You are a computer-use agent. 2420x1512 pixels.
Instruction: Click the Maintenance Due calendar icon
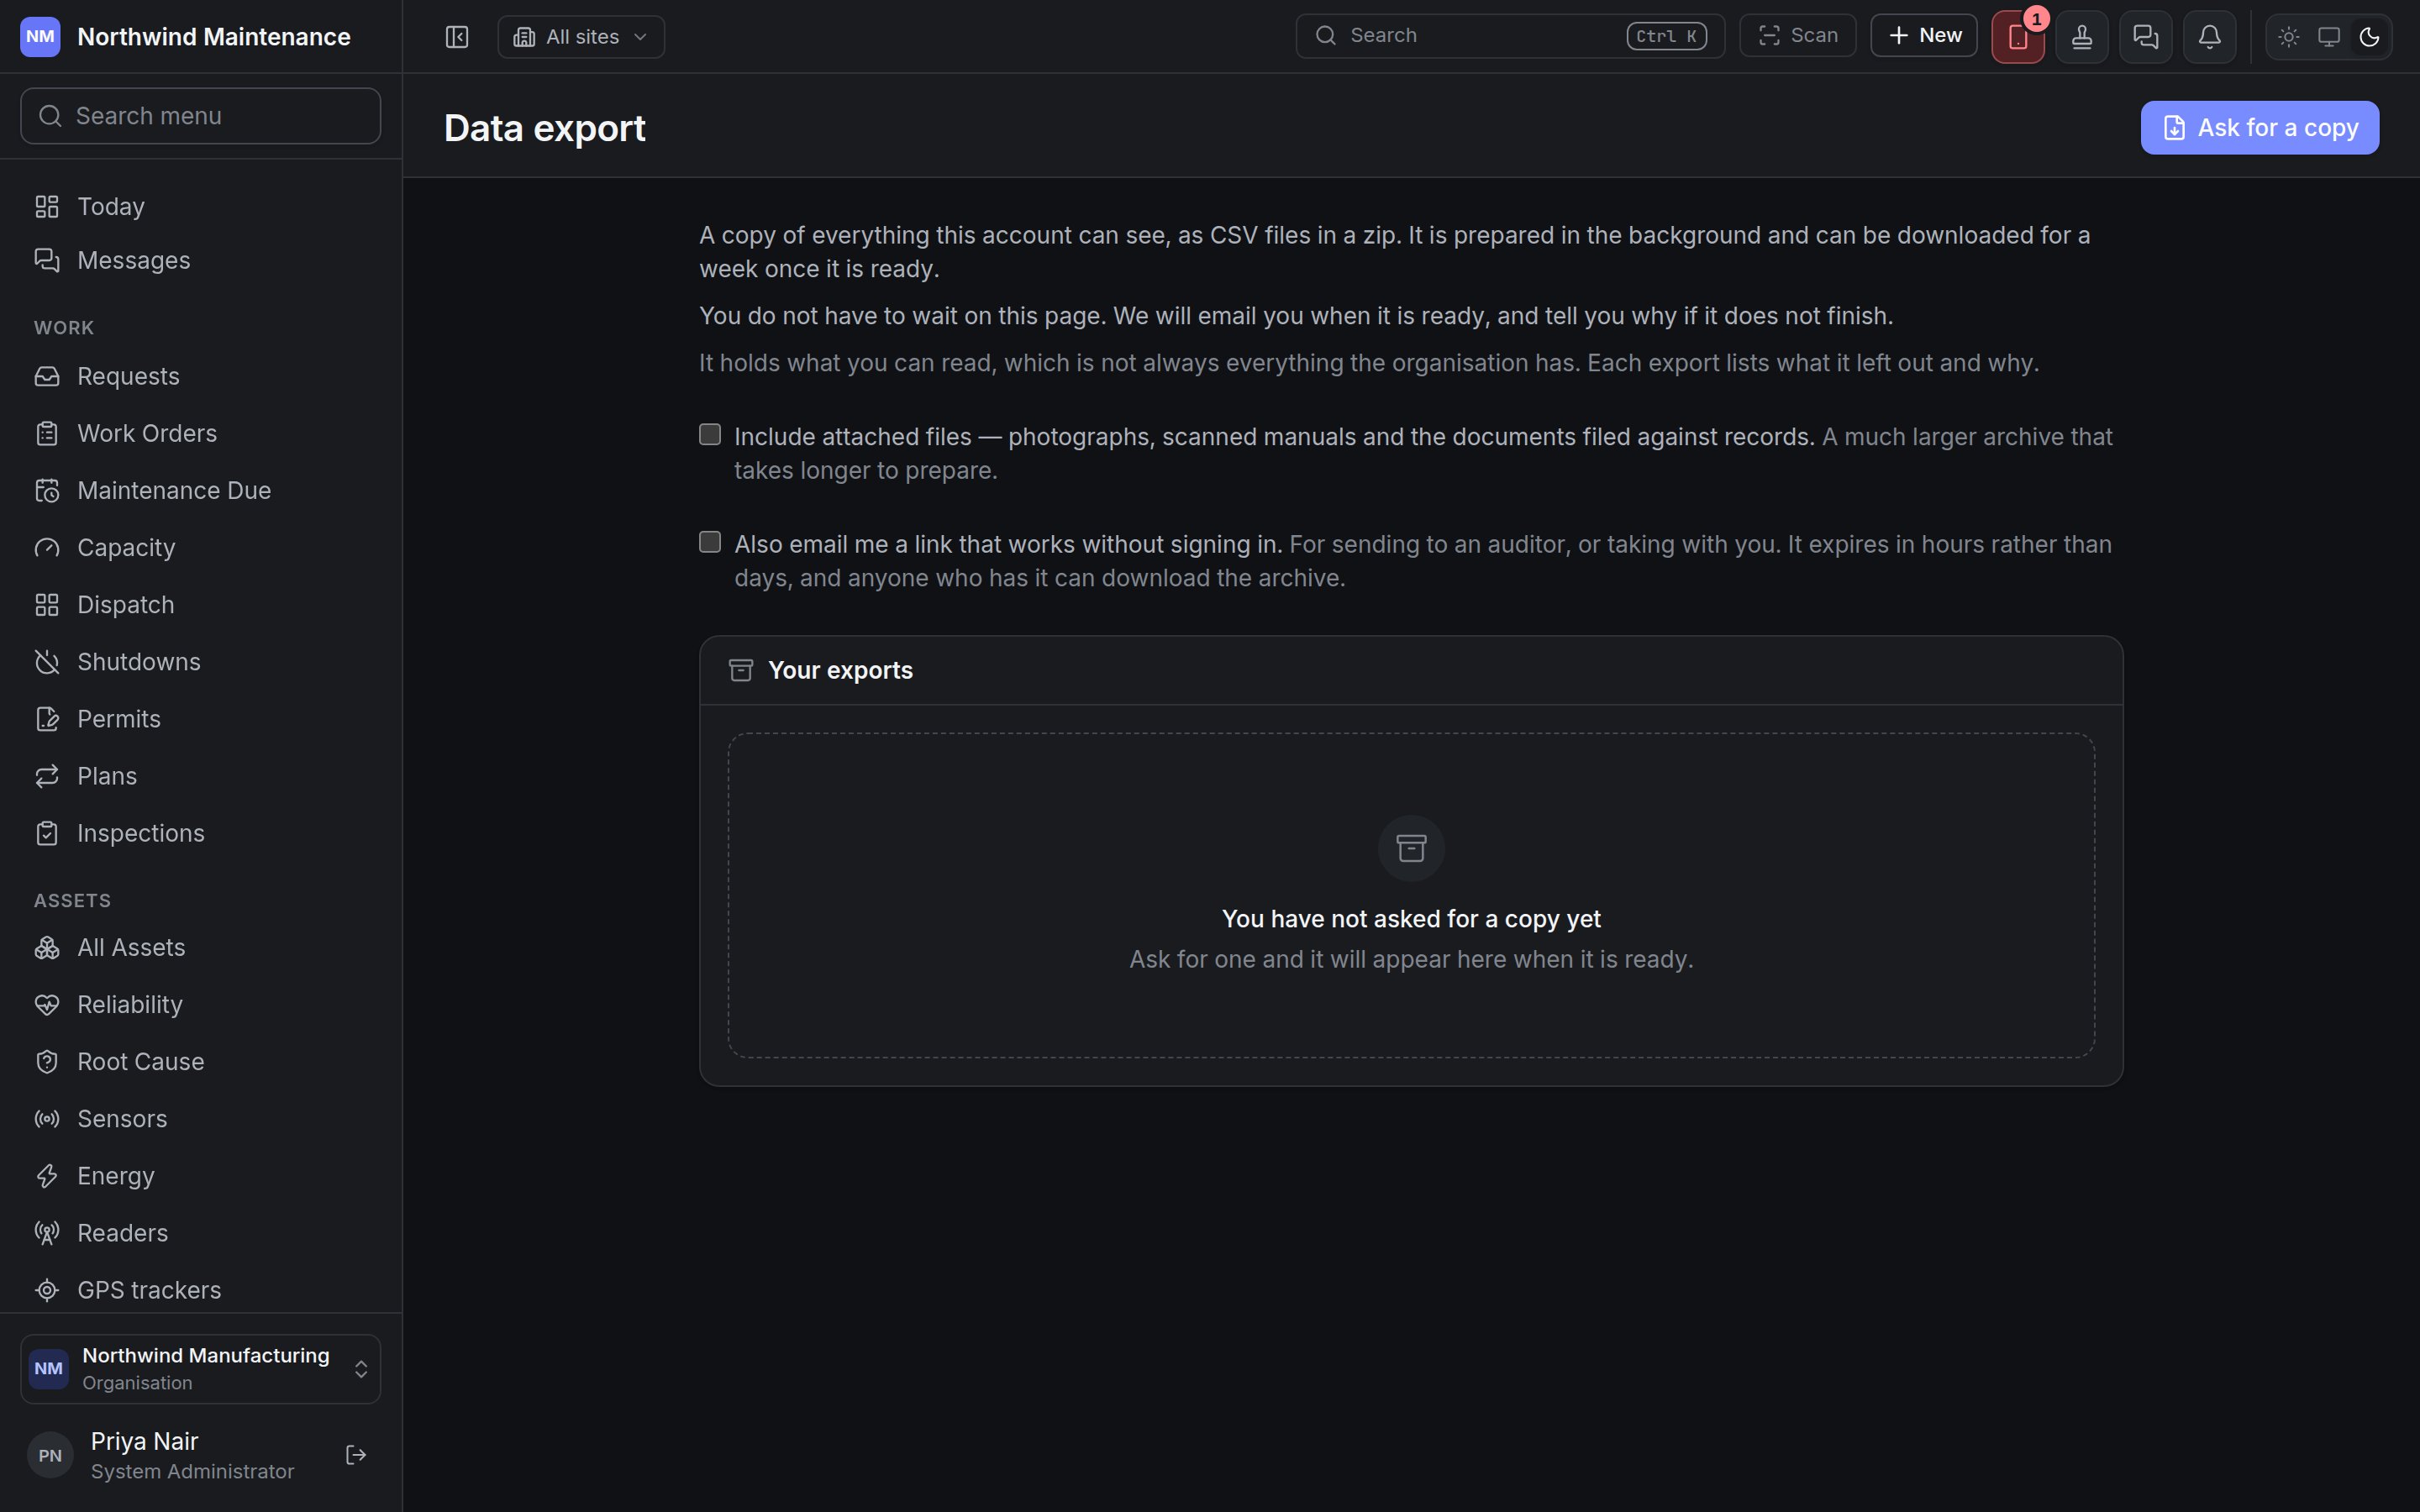coord(47,491)
